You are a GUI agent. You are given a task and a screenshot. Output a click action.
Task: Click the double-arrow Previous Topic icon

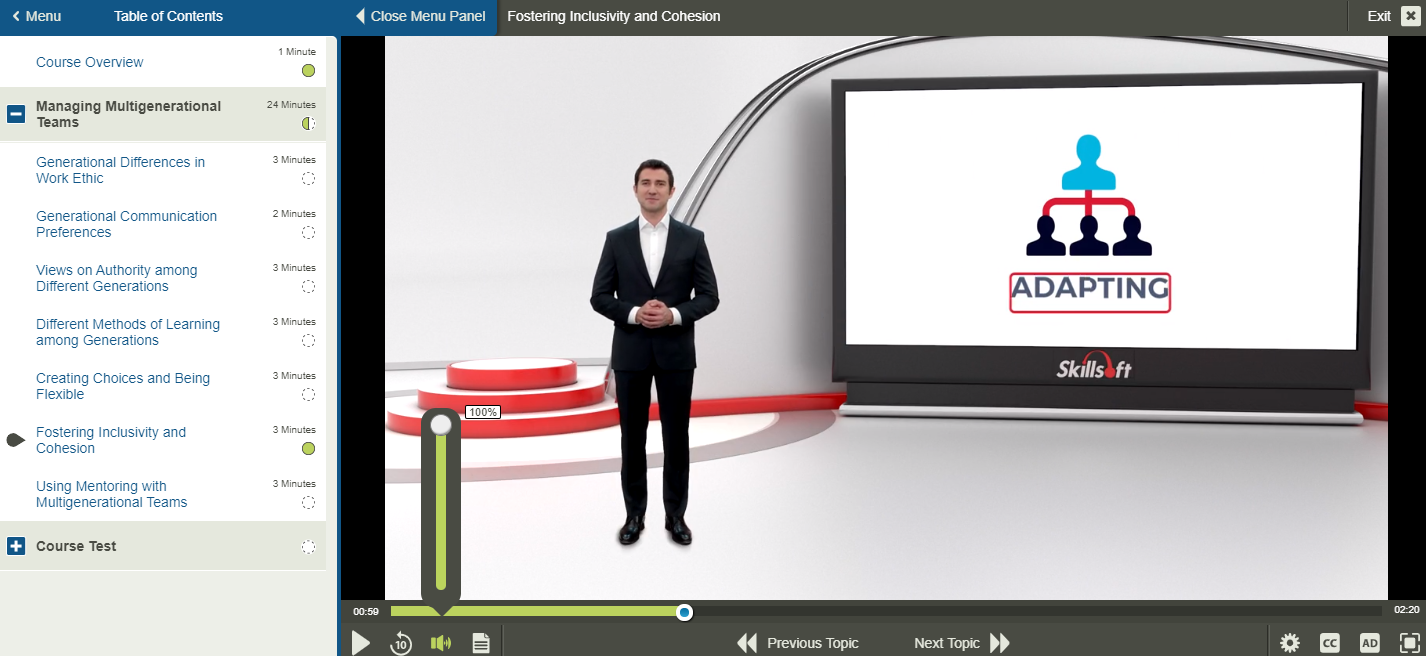[747, 643]
